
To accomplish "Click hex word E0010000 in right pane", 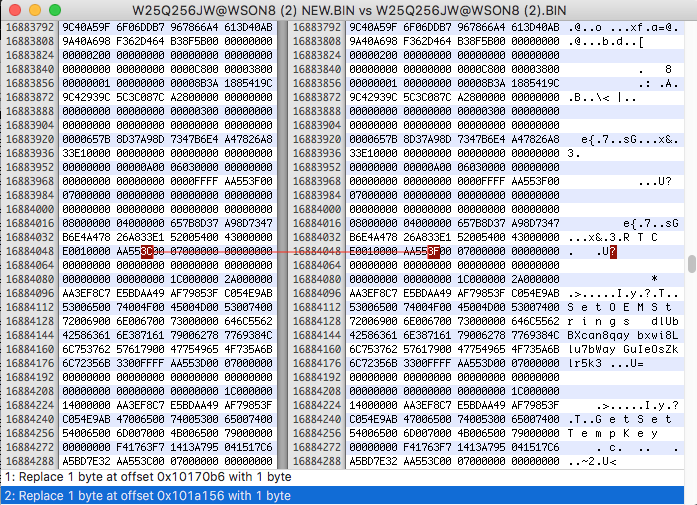I will pos(373,251).
